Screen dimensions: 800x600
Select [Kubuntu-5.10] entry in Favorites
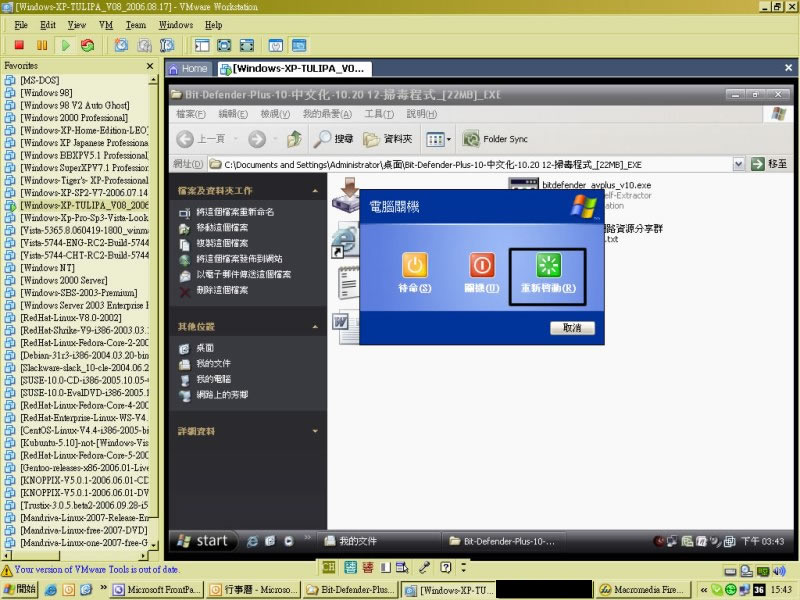[x=77, y=443]
